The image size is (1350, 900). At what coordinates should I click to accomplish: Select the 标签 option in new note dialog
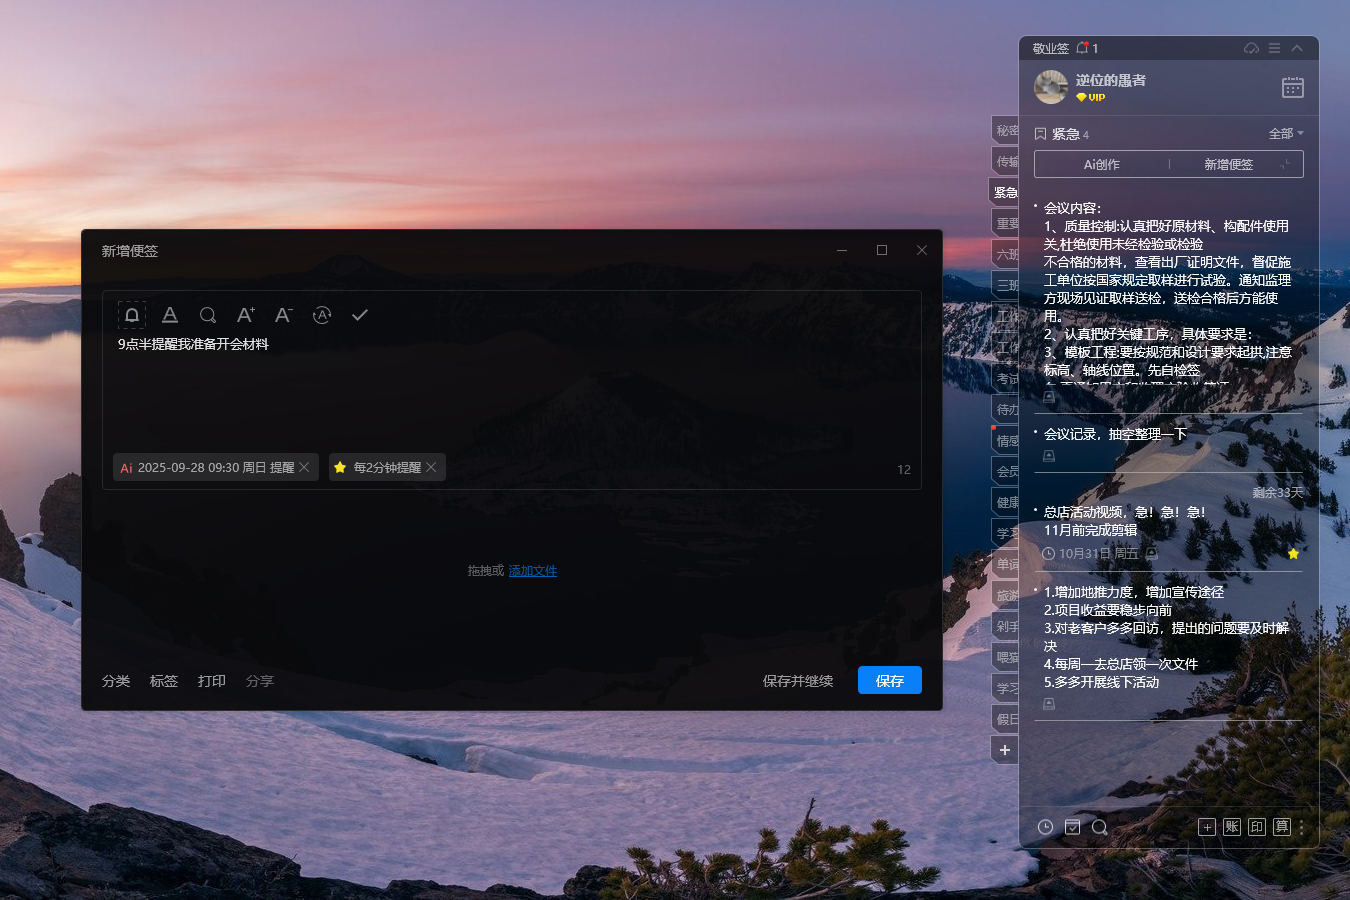click(x=164, y=681)
